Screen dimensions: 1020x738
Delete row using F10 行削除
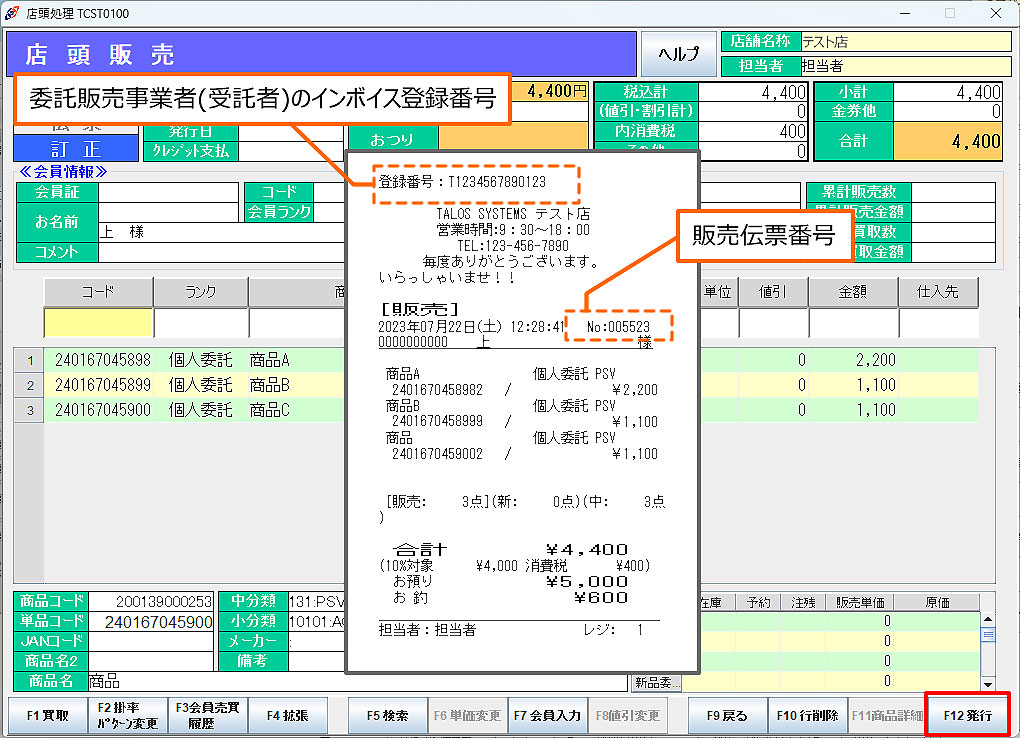click(807, 716)
